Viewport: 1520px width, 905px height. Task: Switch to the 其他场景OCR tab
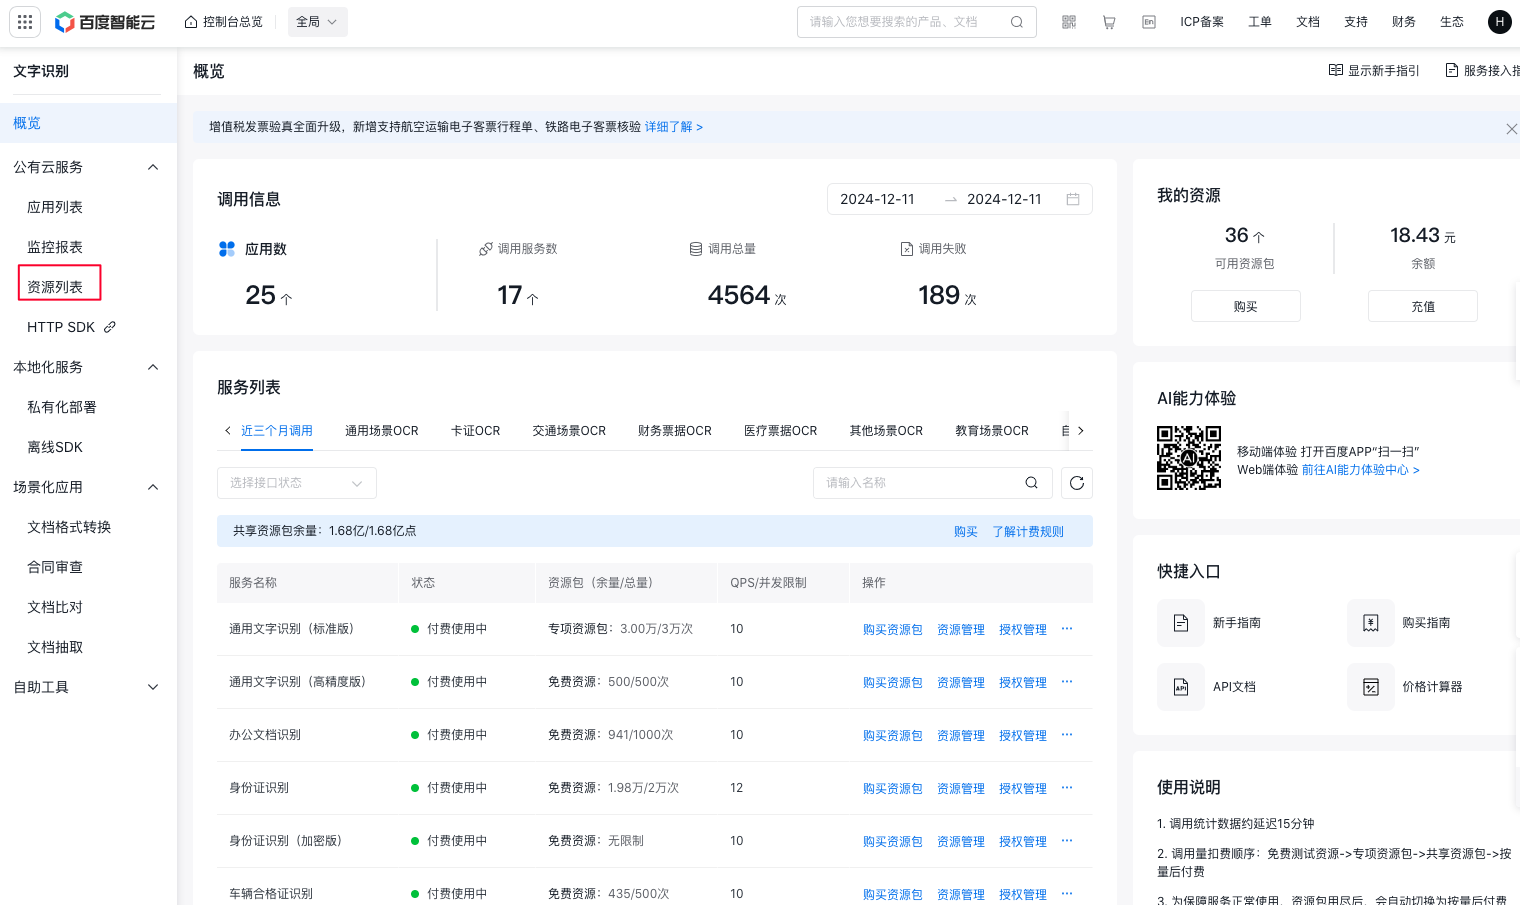tap(886, 431)
